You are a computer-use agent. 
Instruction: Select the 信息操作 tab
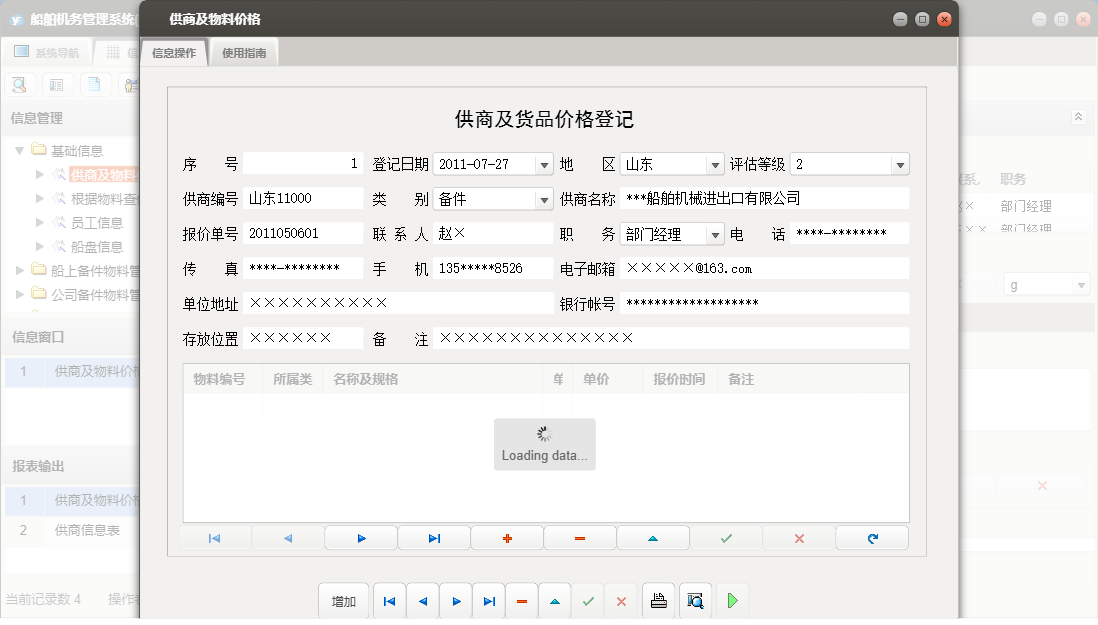174,53
